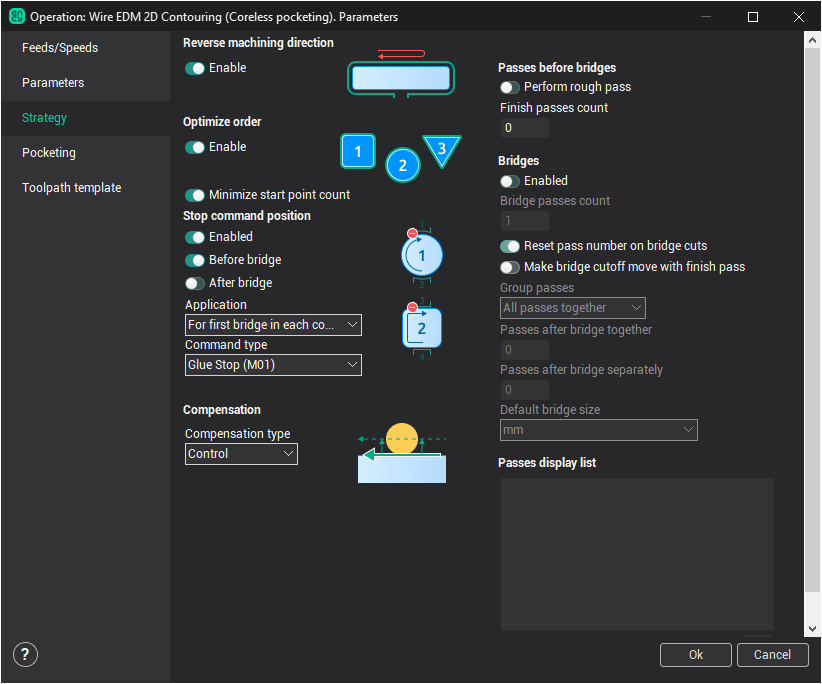
Task: Open the Command type dropdown
Action: (273, 365)
